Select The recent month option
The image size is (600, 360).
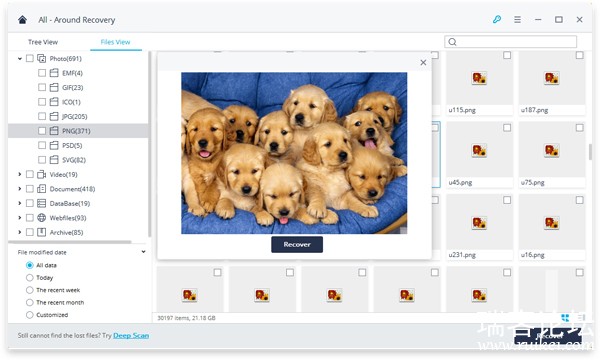(29, 302)
